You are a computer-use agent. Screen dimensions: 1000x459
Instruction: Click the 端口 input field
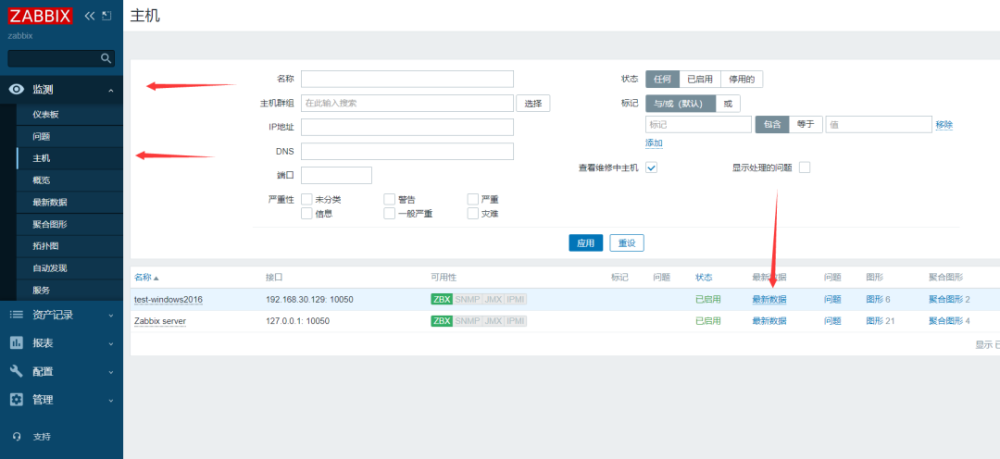point(336,175)
